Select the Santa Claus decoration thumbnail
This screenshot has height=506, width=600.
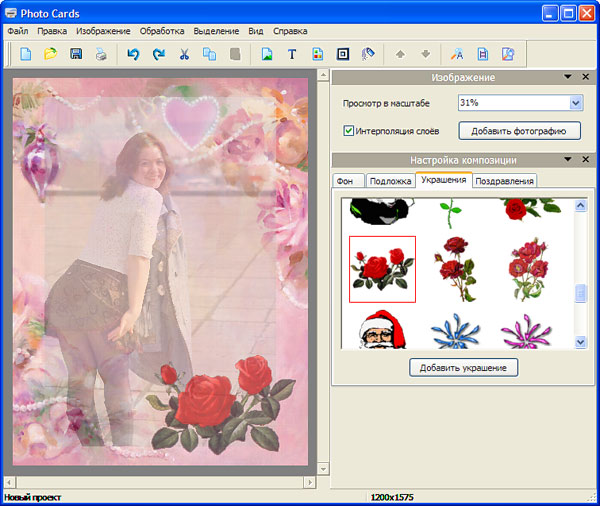coord(382,331)
